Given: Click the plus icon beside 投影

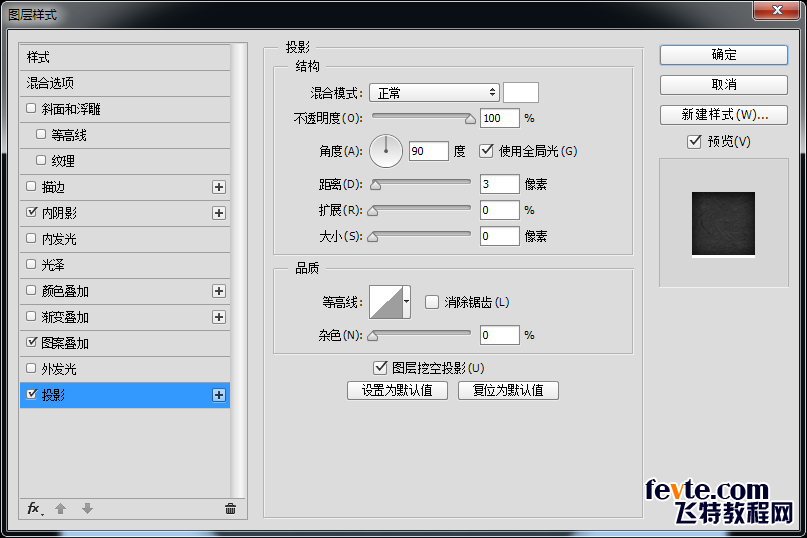Looking at the screenshot, I should pyautogui.click(x=219, y=395).
